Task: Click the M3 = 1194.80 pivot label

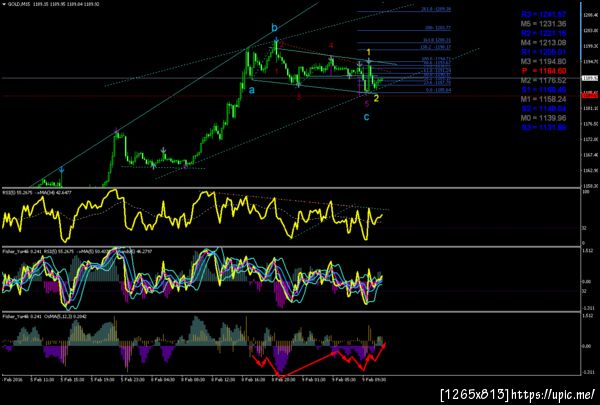Action: tap(543, 61)
